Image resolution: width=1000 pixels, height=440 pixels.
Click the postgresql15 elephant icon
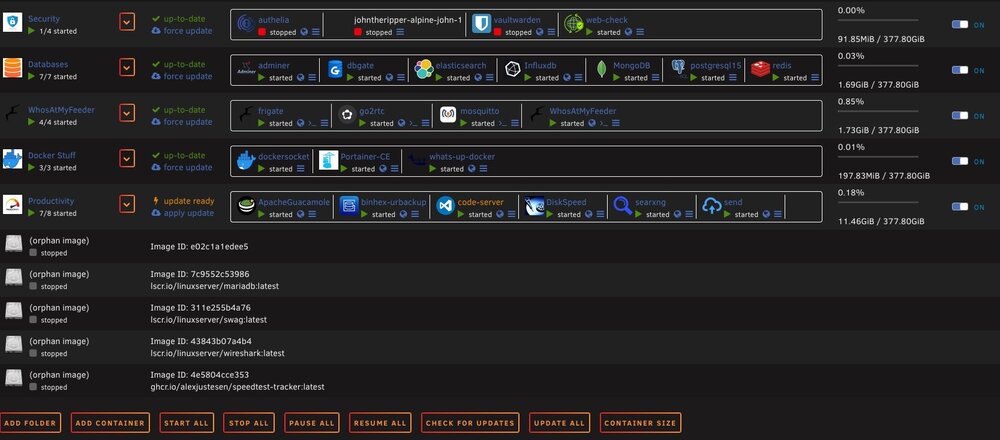click(679, 70)
